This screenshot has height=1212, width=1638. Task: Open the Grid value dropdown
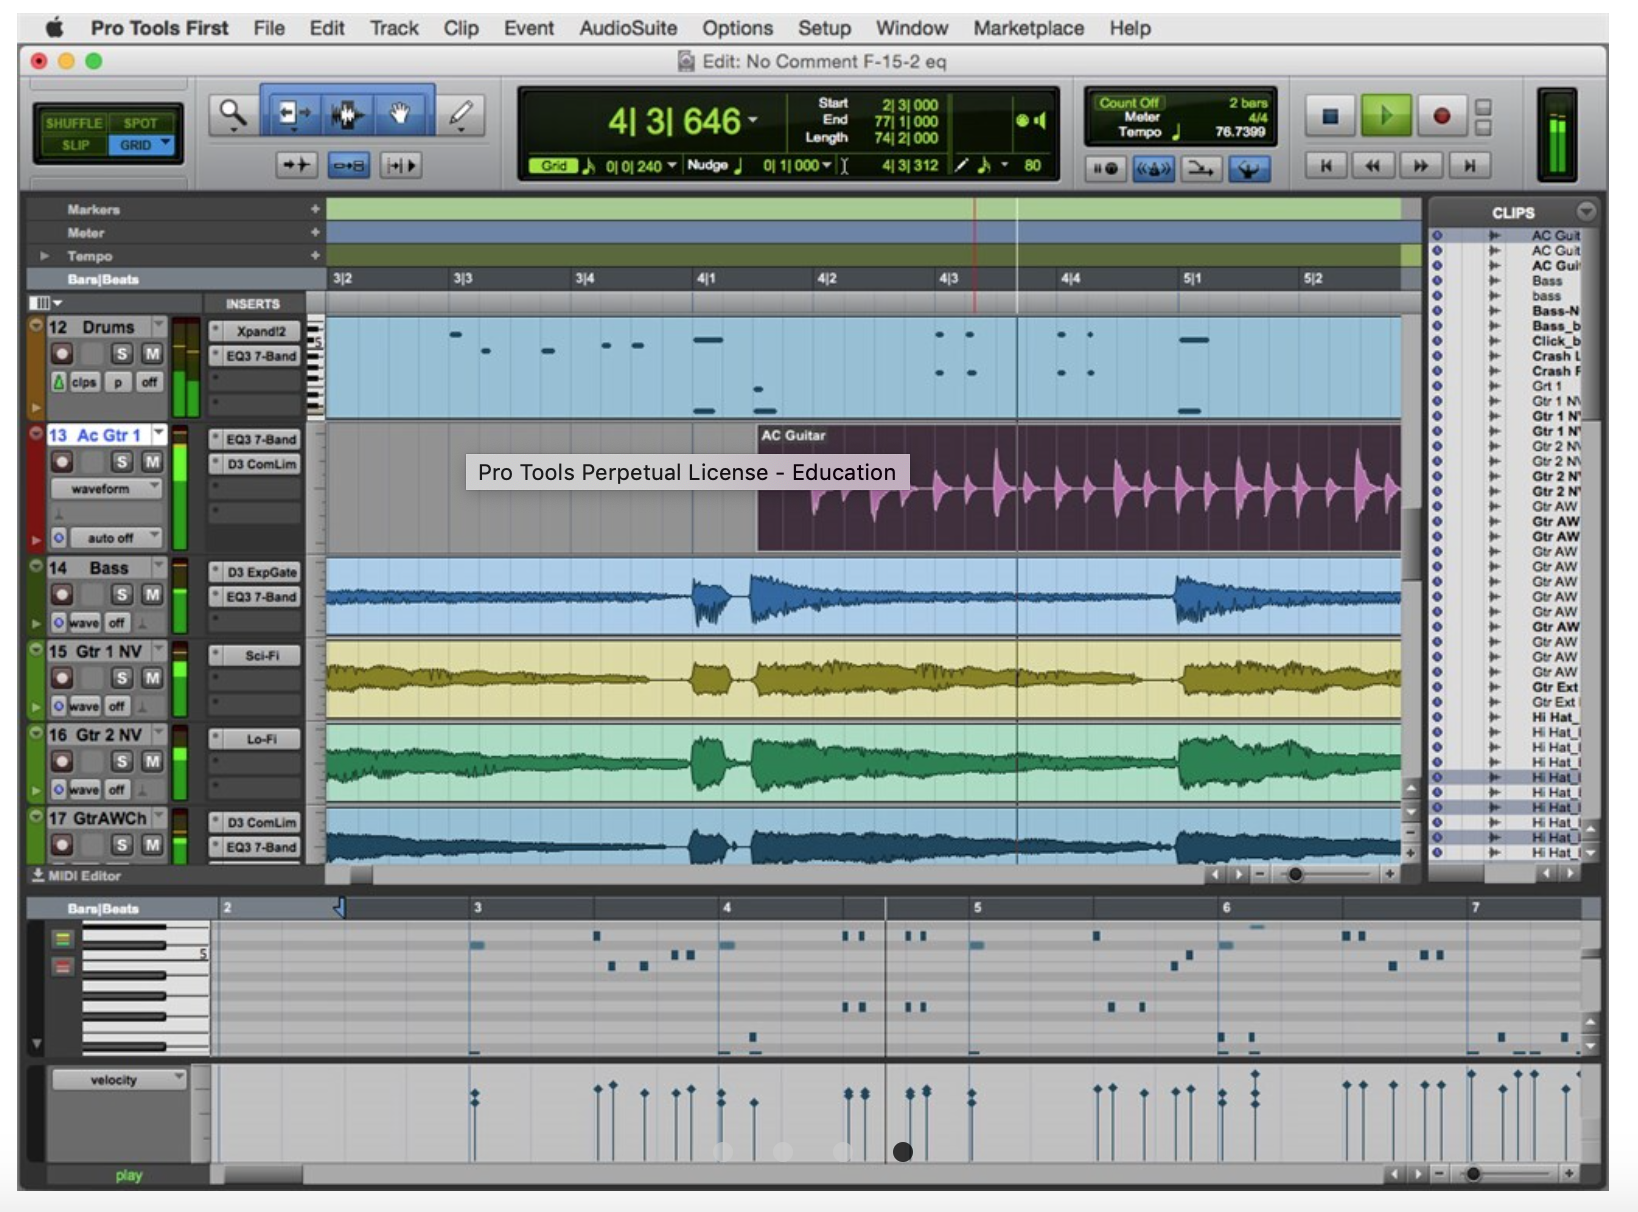[x=672, y=165]
